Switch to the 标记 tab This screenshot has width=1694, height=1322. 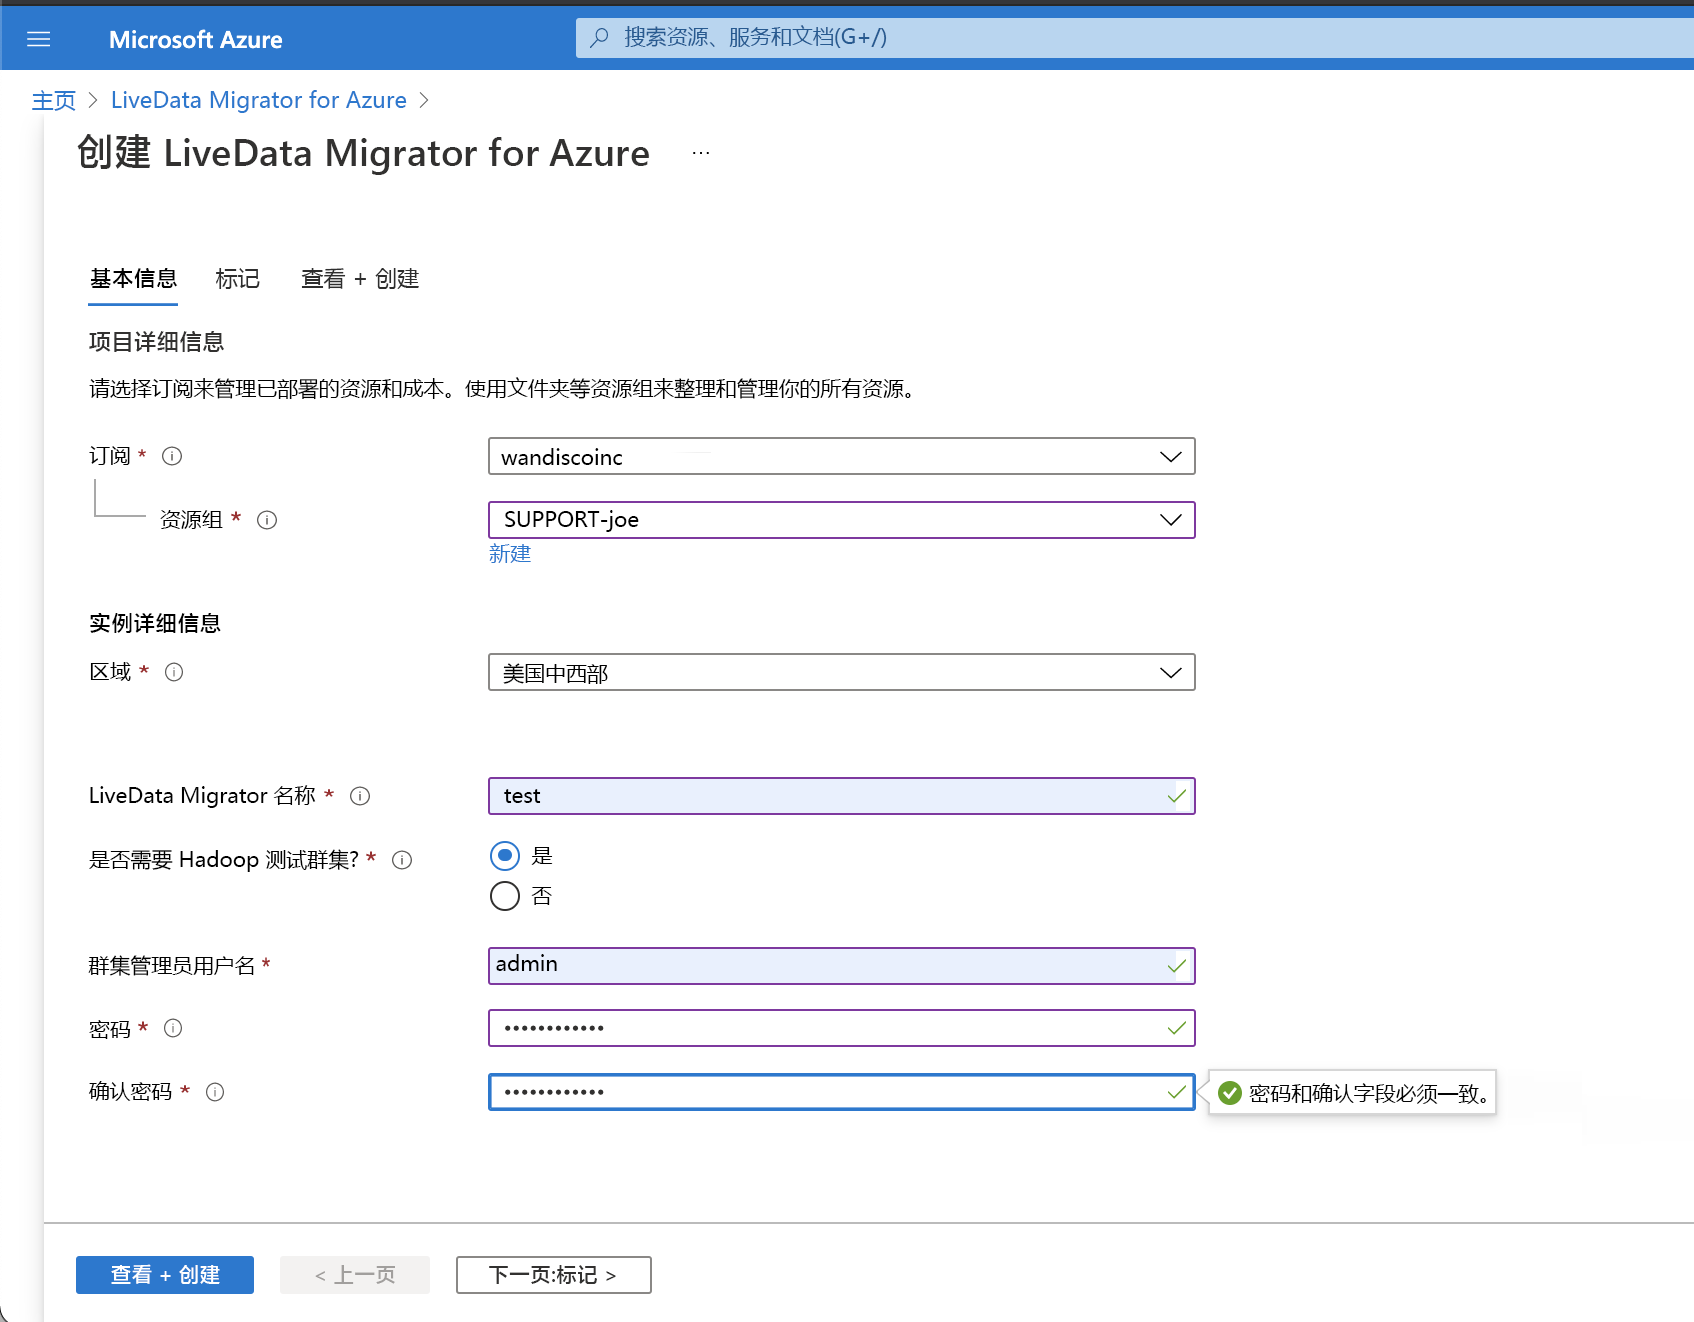[237, 279]
